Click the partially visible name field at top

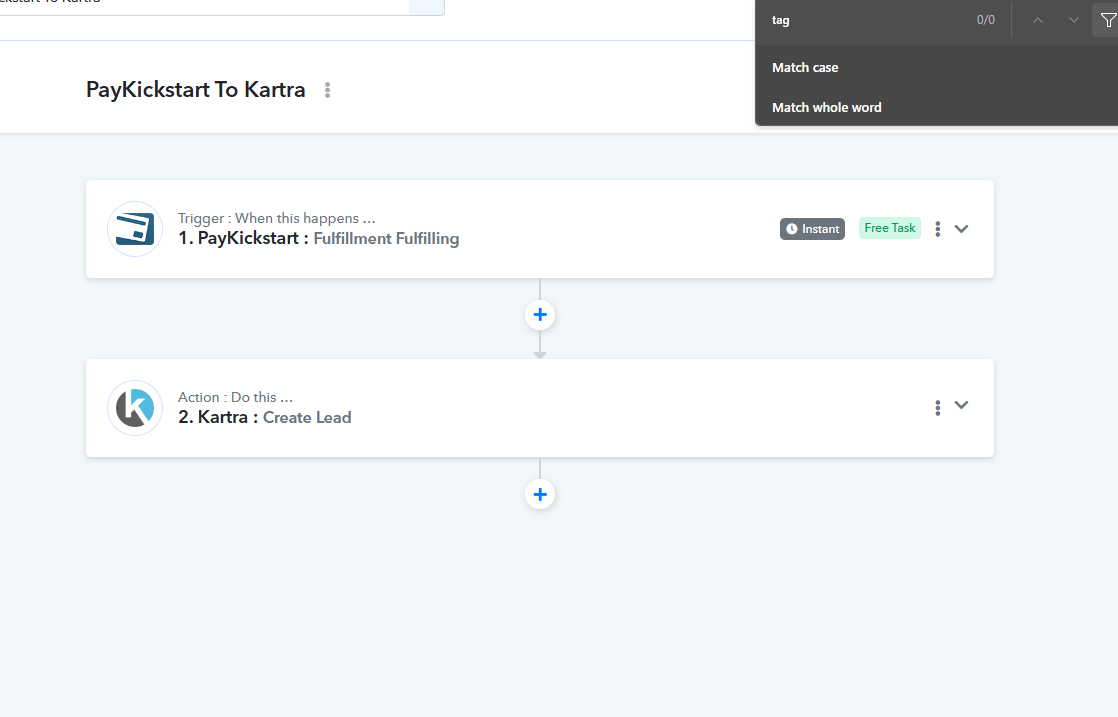[x=222, y=6]
